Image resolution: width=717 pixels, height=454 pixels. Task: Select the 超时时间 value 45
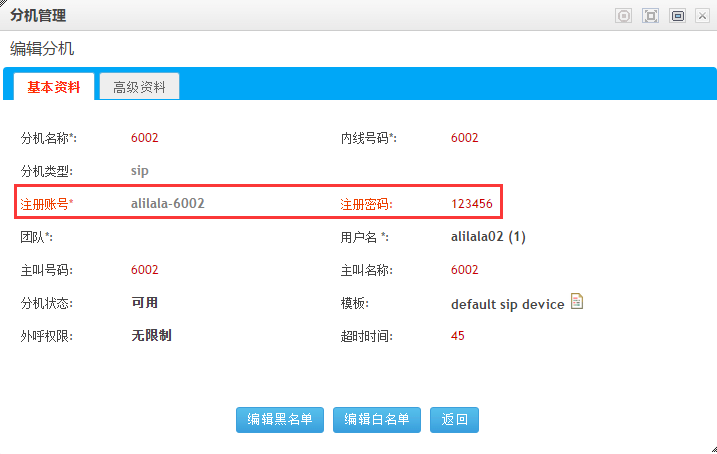[x=458, y=336]
